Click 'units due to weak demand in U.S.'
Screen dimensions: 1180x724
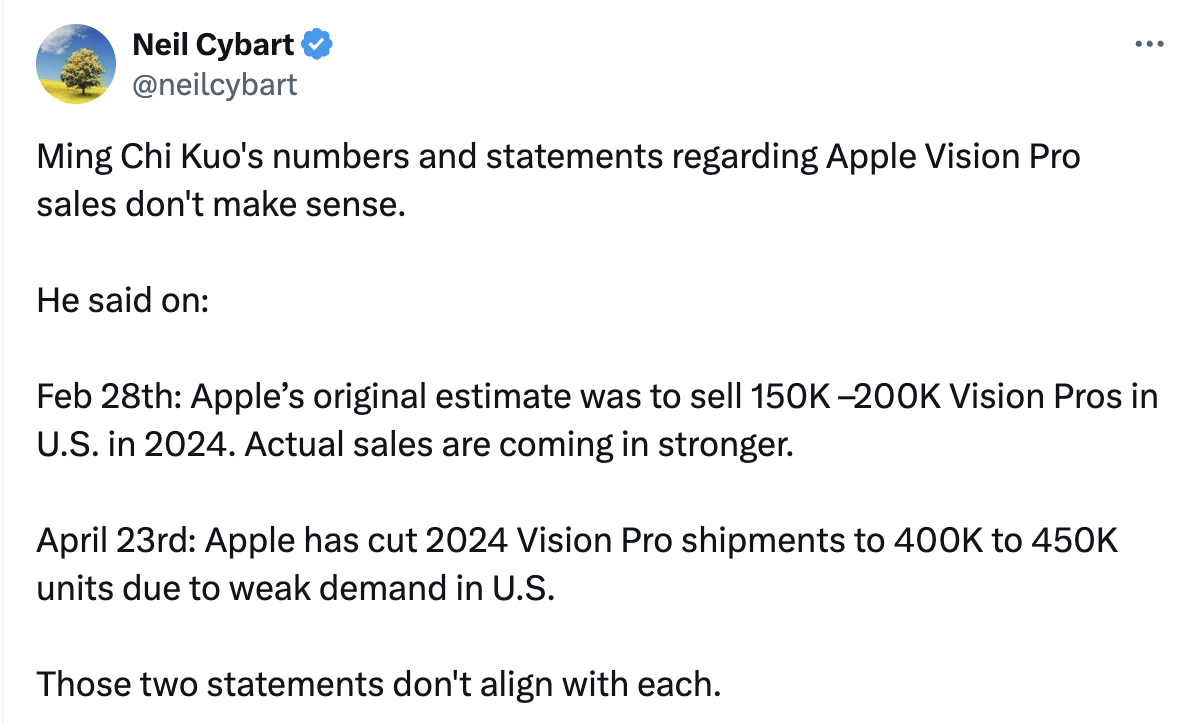[296, 589]
